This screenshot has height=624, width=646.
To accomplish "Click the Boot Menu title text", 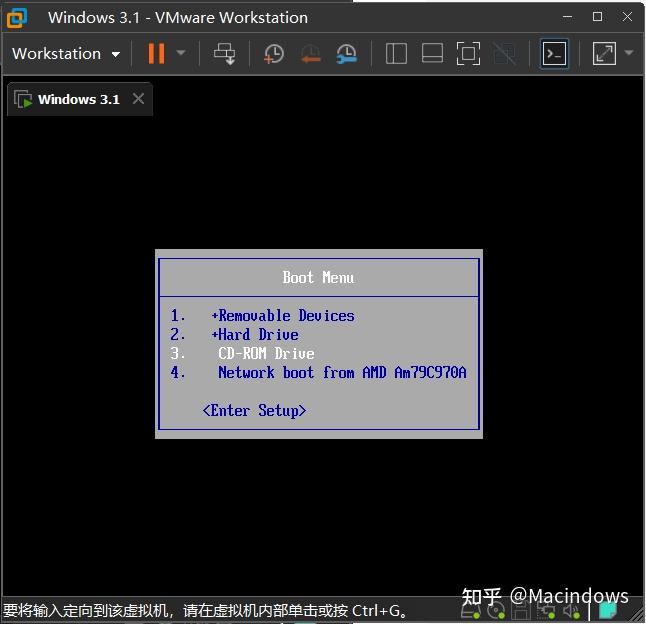I will [x=318, y=277].
